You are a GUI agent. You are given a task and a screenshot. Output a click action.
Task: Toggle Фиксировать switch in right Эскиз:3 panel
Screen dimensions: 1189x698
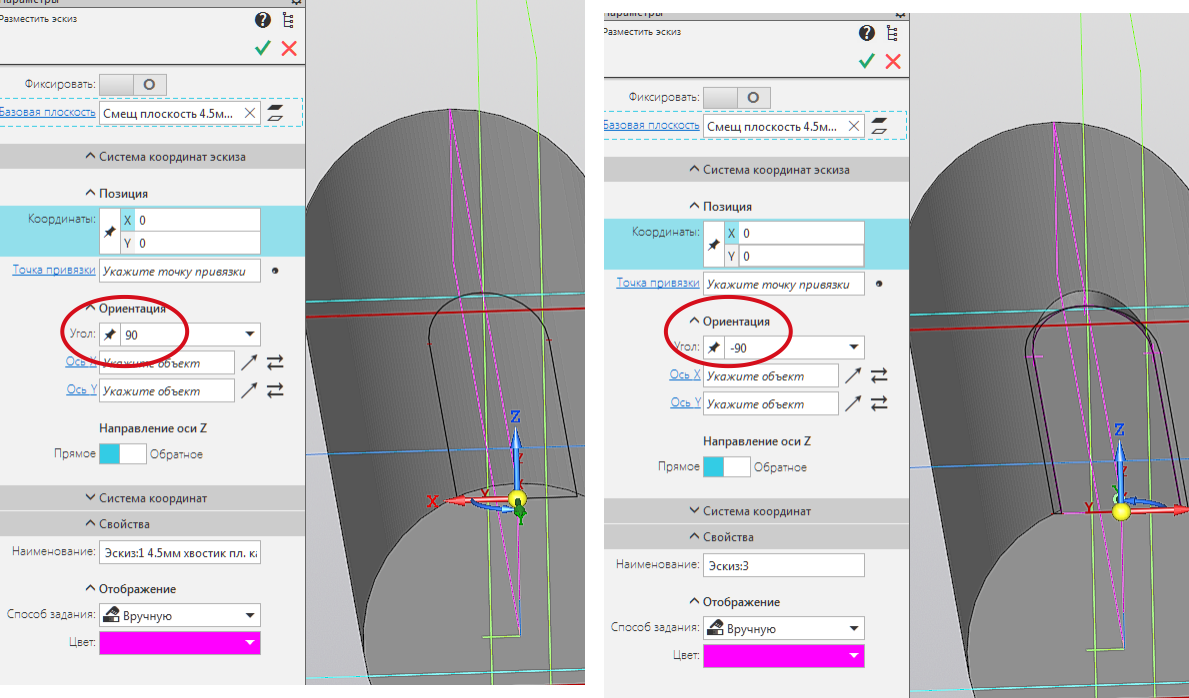pyautogui.click(x=737, y=98)
